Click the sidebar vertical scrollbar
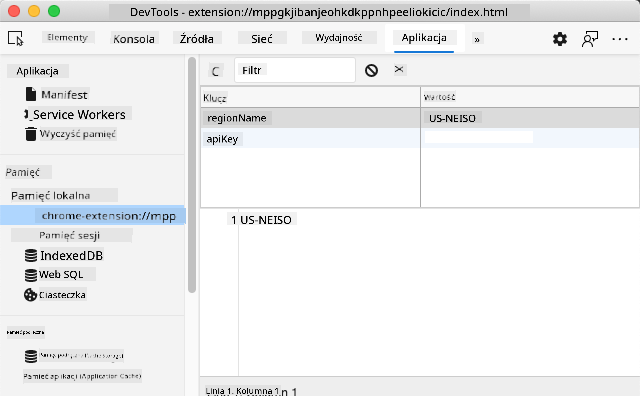Screen dimensions: 640x396 pyautogui.click(x=192, y=175)
